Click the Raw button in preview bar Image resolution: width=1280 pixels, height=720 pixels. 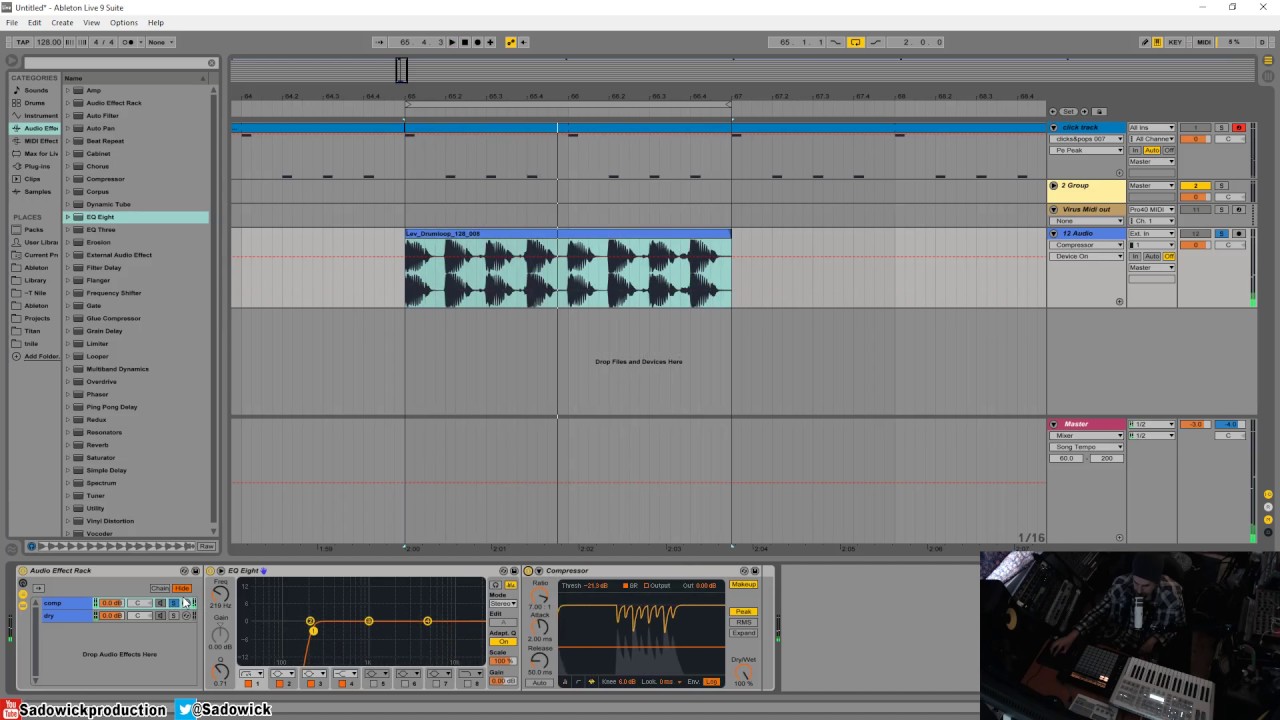click(206, 546)
